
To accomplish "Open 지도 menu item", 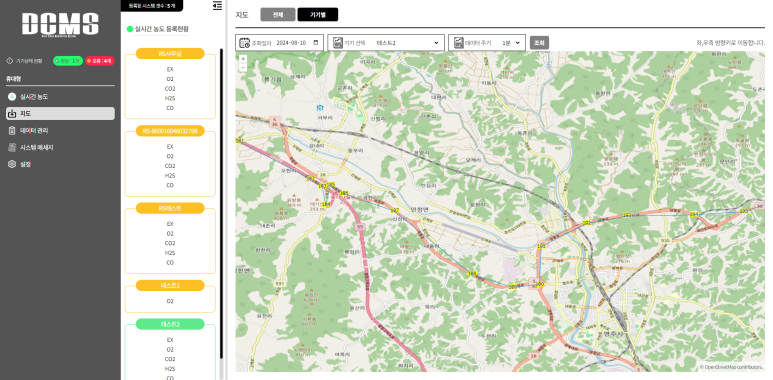I will point(60,114).
